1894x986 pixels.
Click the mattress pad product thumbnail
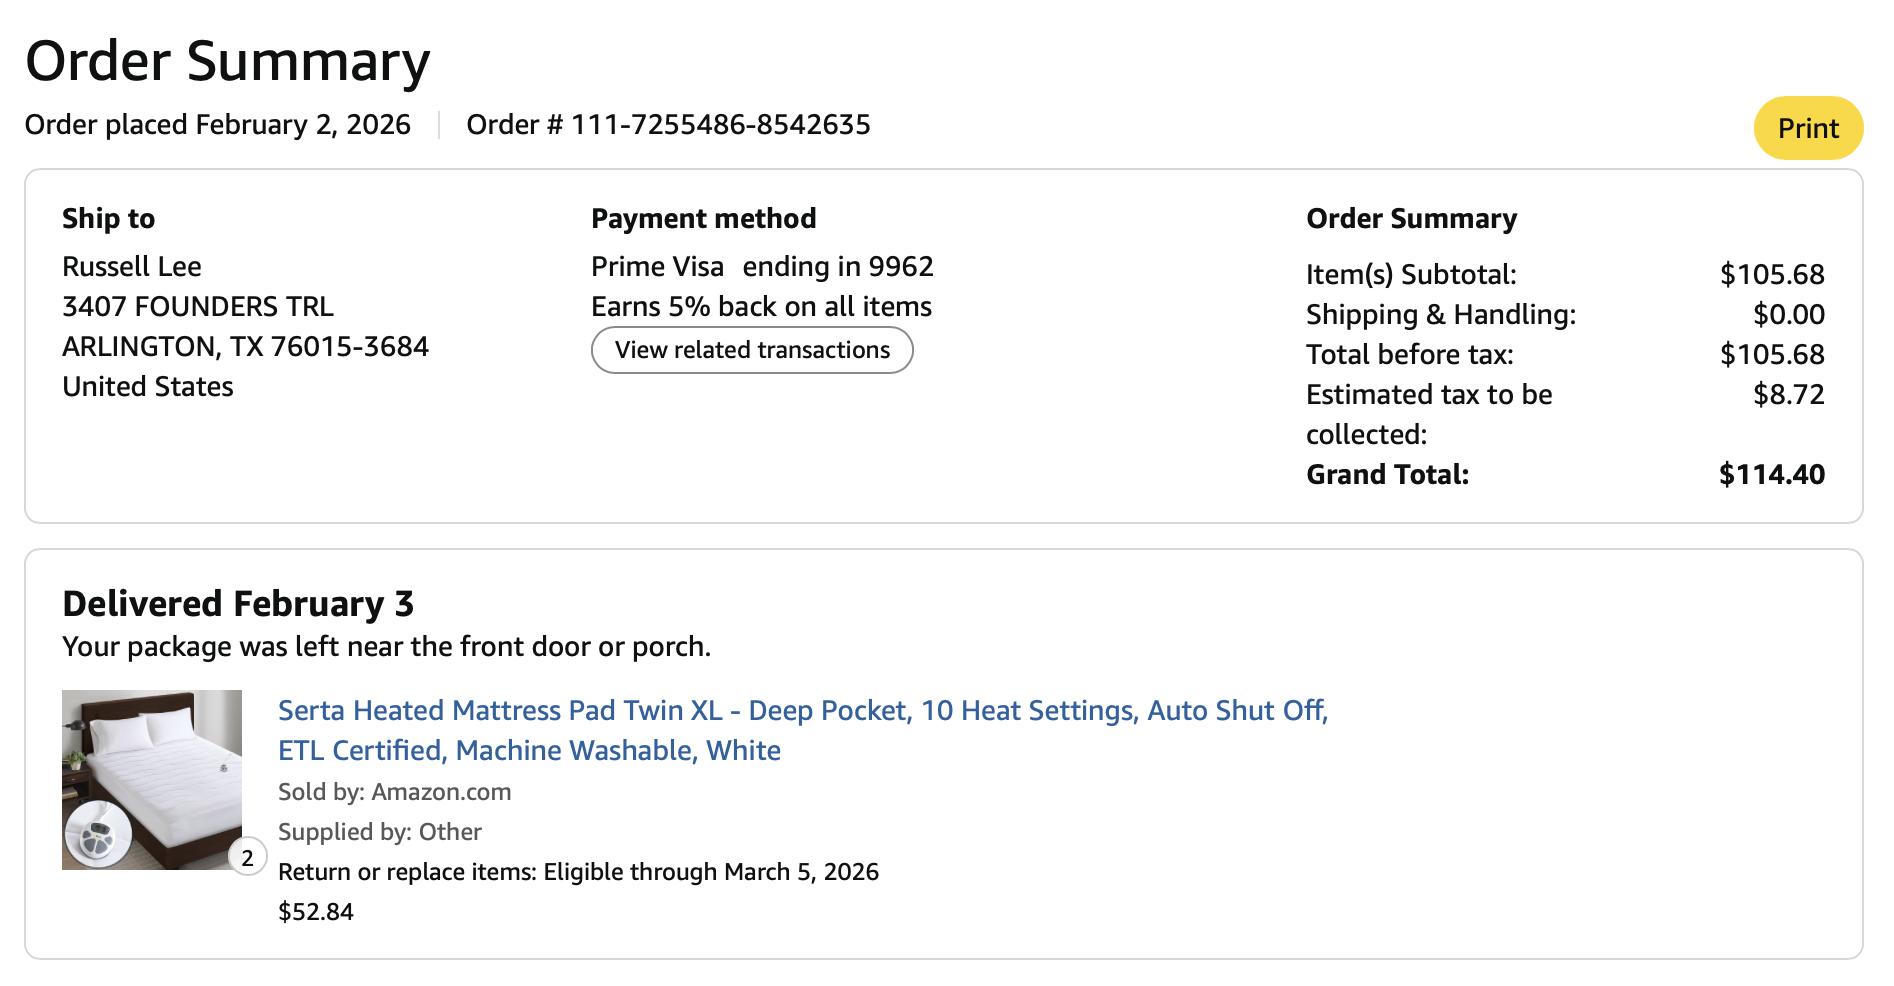[x=152, y=779]
